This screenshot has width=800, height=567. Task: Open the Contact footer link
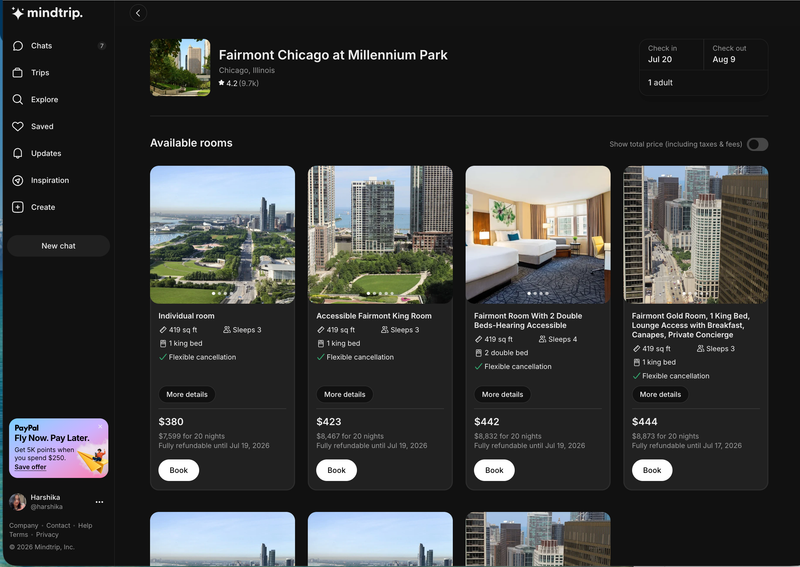click(x=58, y=526)
